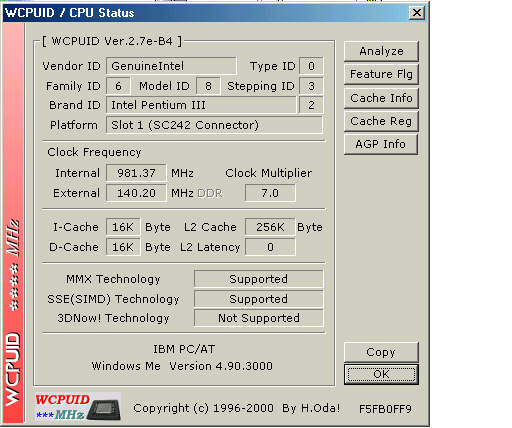The width and height of the screenshot is (512, 428).
Task: Click the 3DNow! Not Supported field
Action: (x=259, y=318)
